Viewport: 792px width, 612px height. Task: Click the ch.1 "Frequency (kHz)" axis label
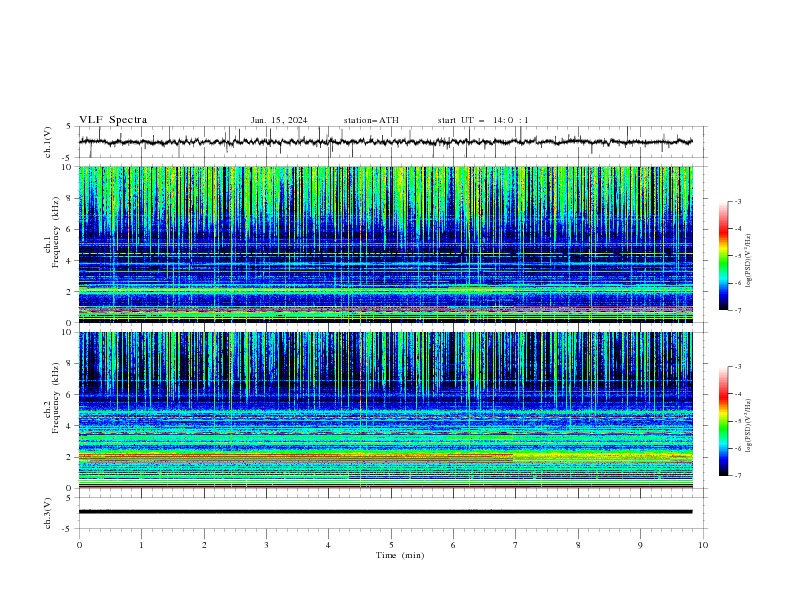(x=56, y=232)
